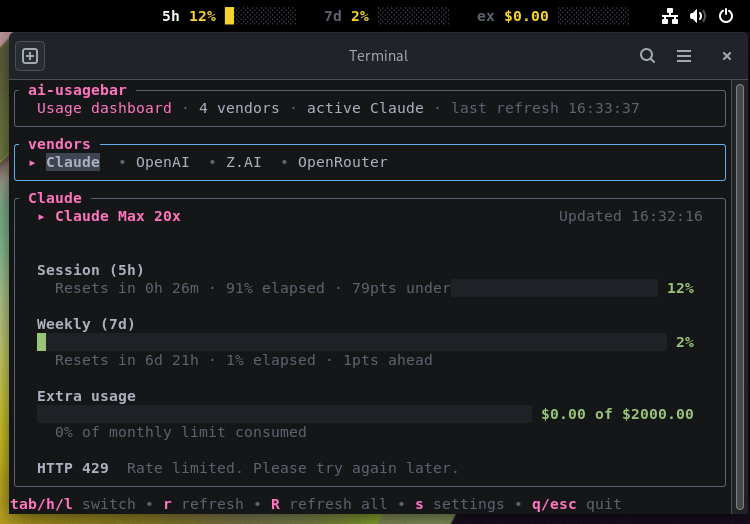This screenshot has width=750, height=524.
Task: Click 'Rate limited. Please try again later.' message
Action: (293, 468)
